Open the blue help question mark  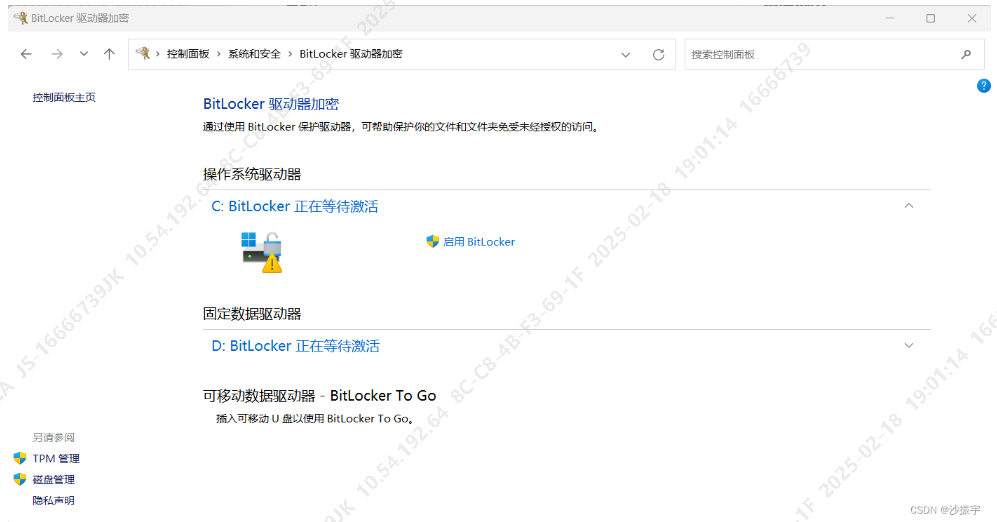983,86
